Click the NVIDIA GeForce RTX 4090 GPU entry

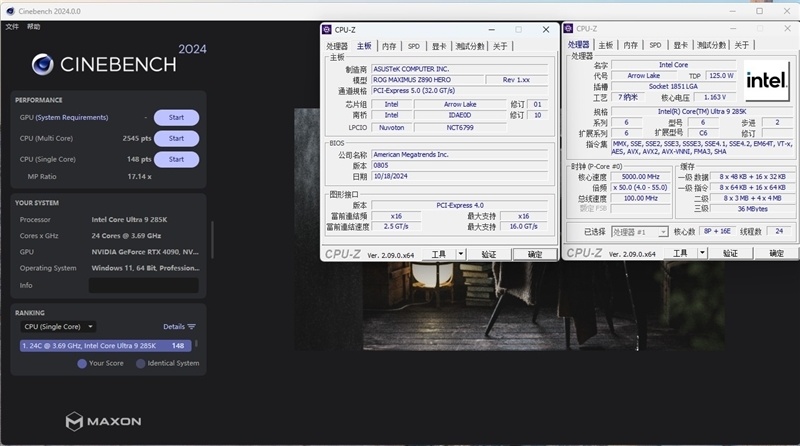145,252
